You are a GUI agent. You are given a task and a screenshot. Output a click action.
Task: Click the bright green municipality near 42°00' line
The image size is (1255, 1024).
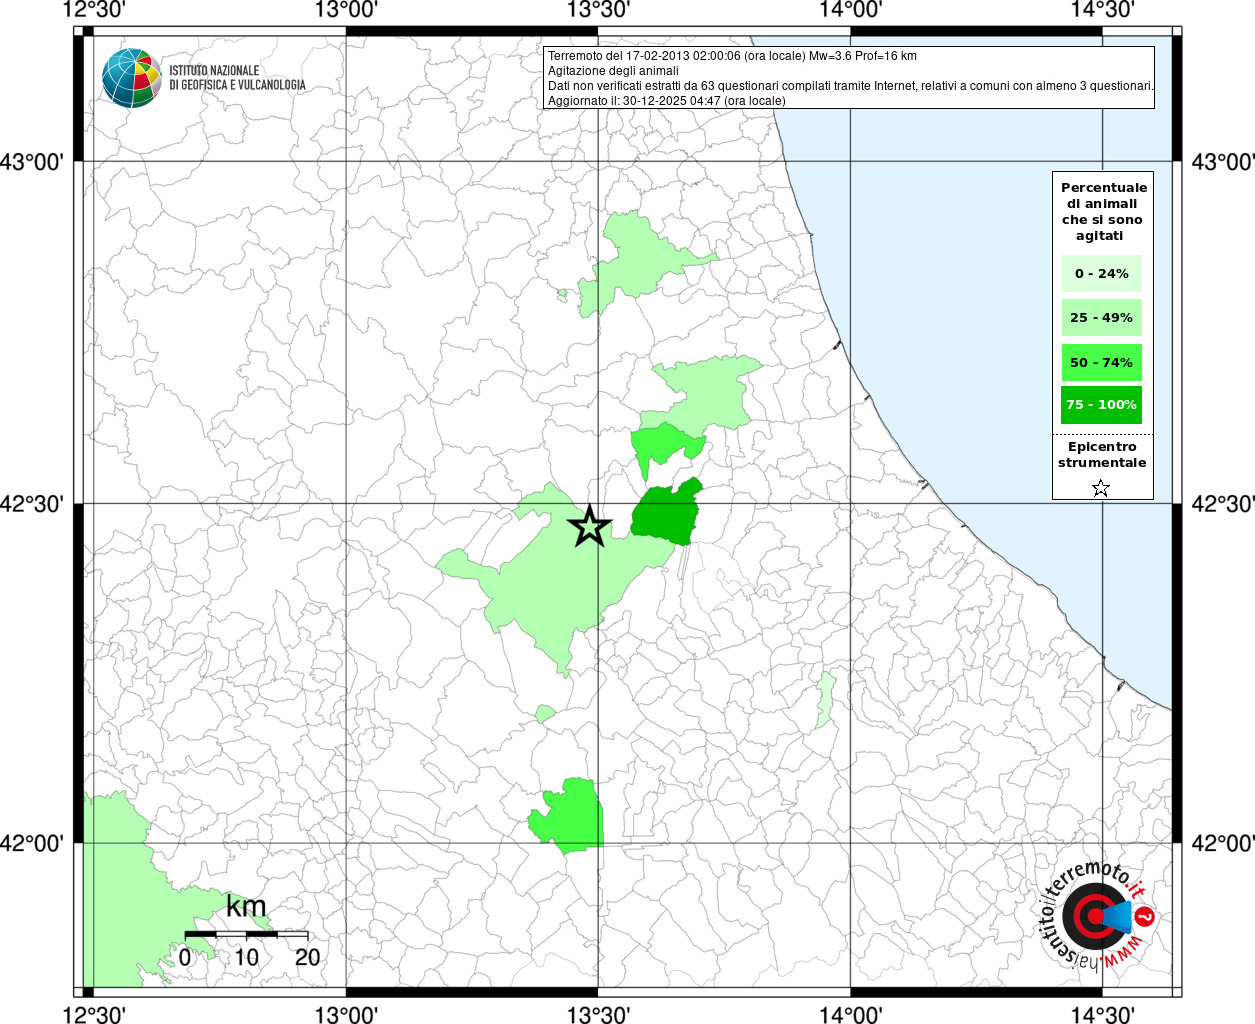568,817
